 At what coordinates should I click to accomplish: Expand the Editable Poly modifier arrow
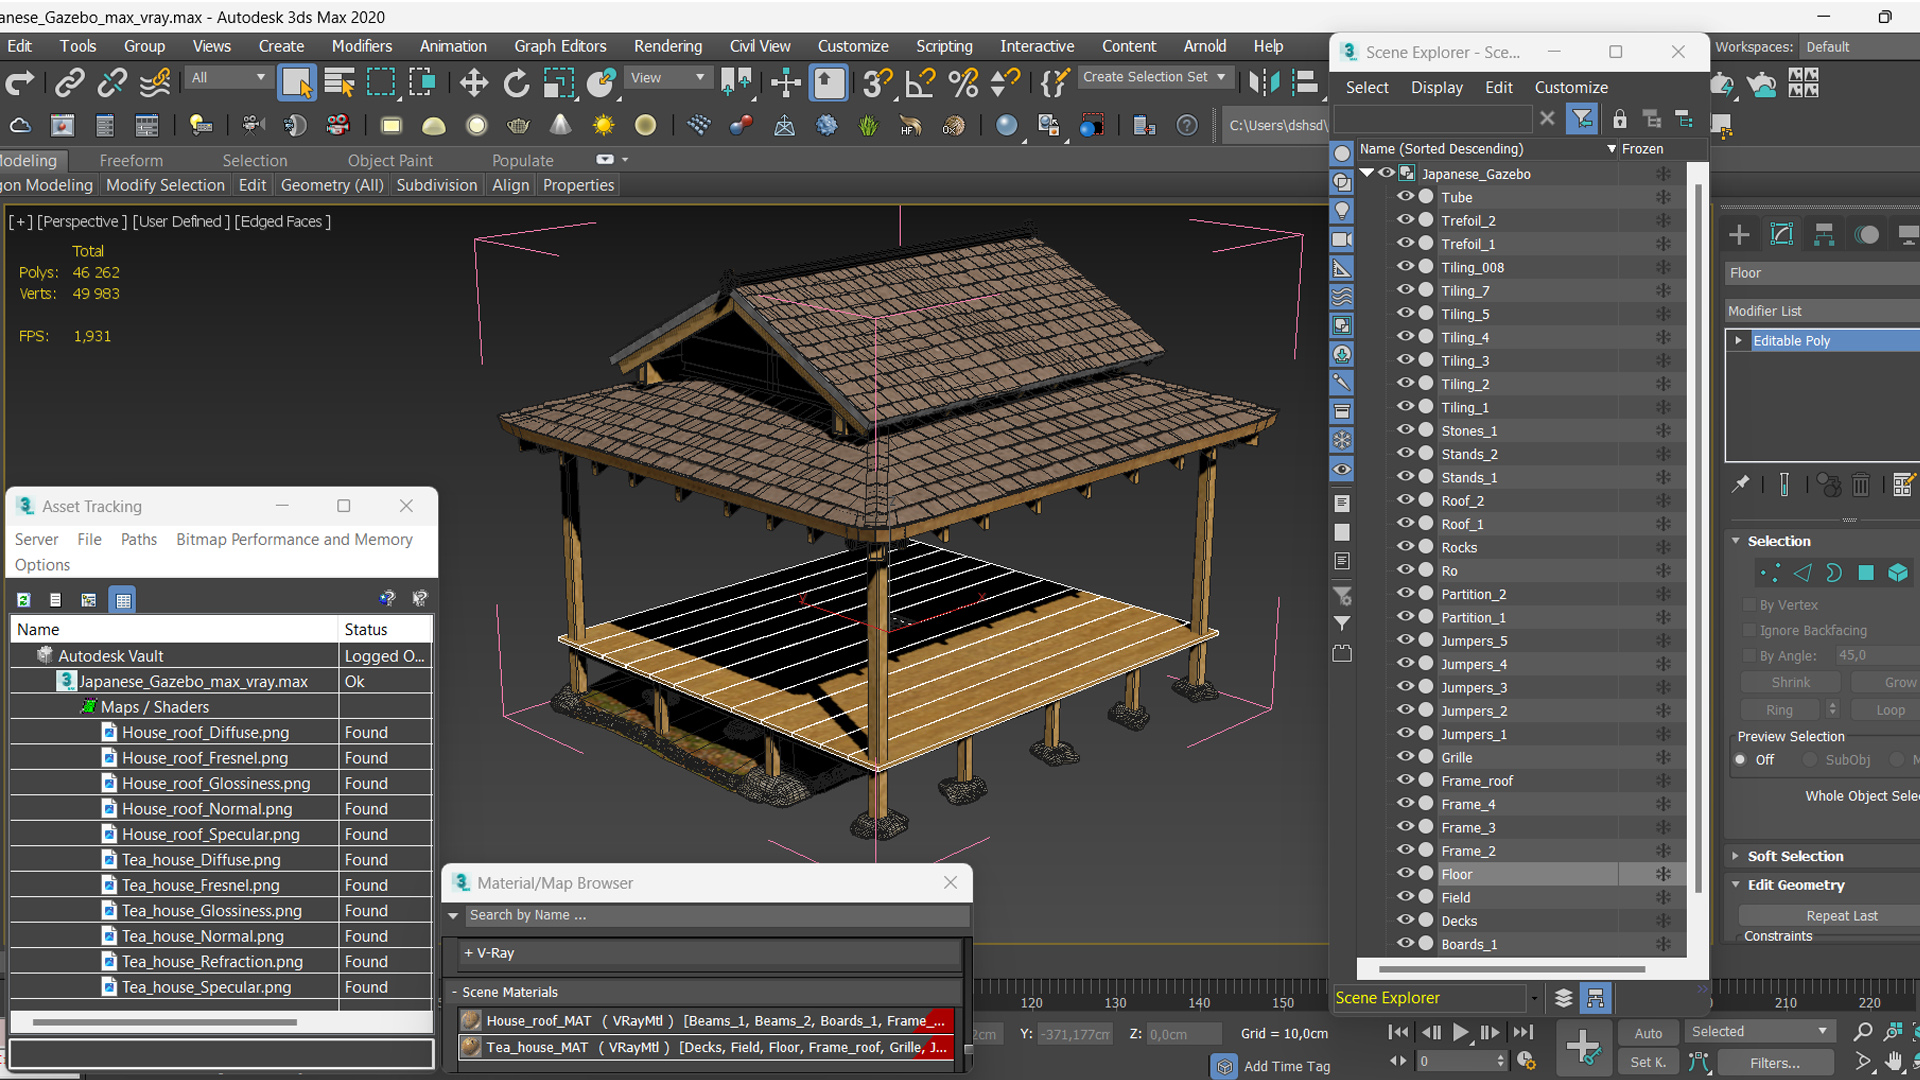pos(1739,341)
